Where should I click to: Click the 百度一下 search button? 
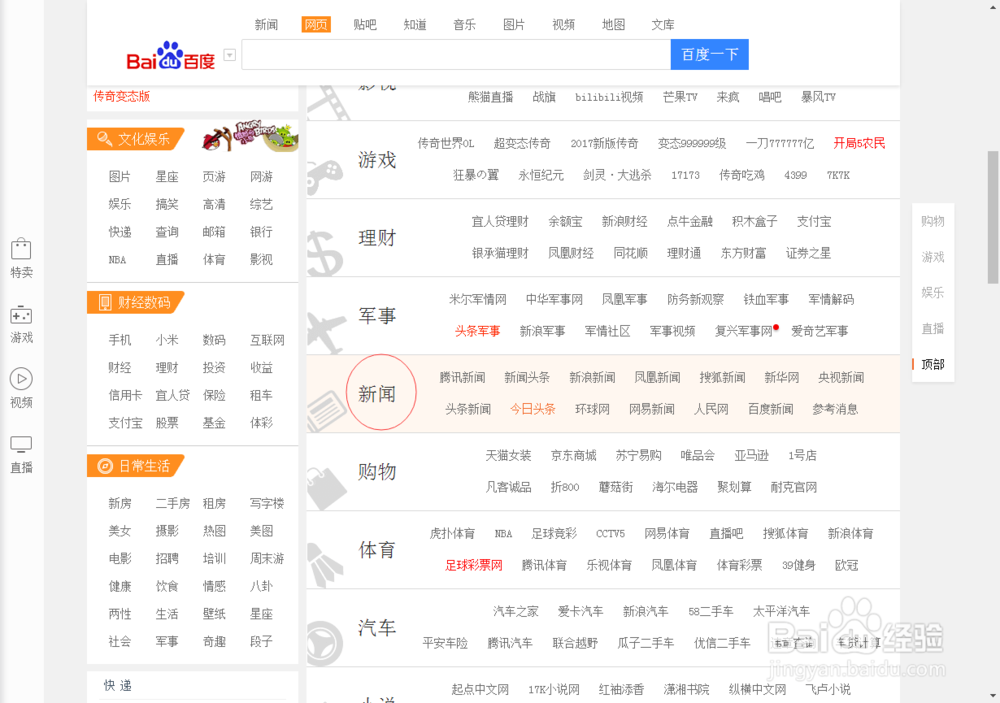pos(709,54)
